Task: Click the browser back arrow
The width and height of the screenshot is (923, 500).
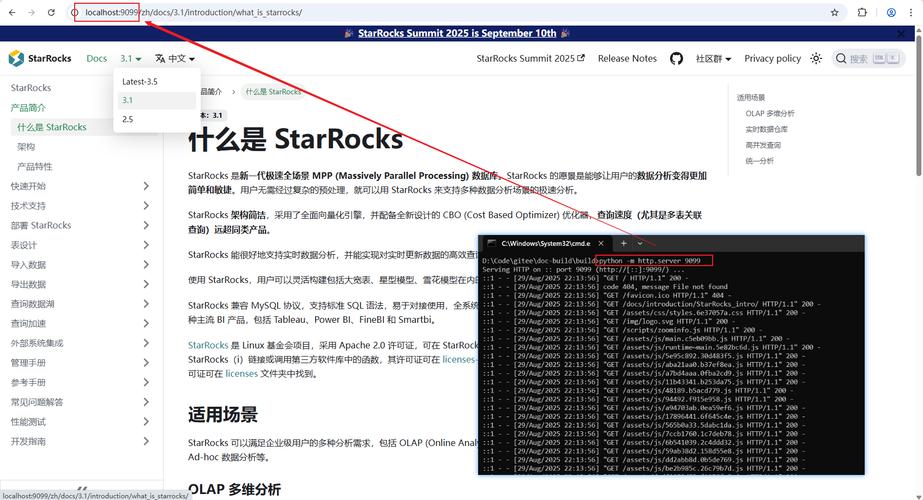Action: (12, 12)
